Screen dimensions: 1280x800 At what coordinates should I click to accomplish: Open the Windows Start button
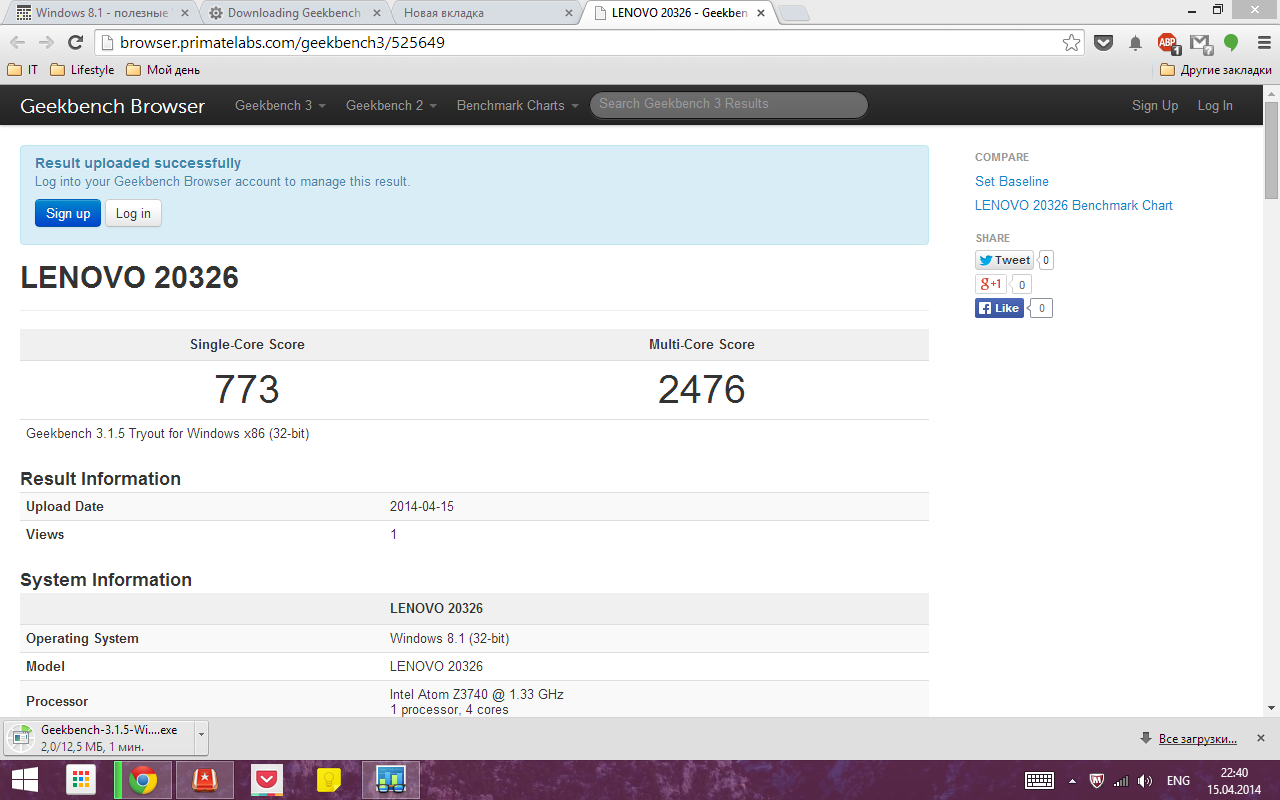tap(25, 780)
